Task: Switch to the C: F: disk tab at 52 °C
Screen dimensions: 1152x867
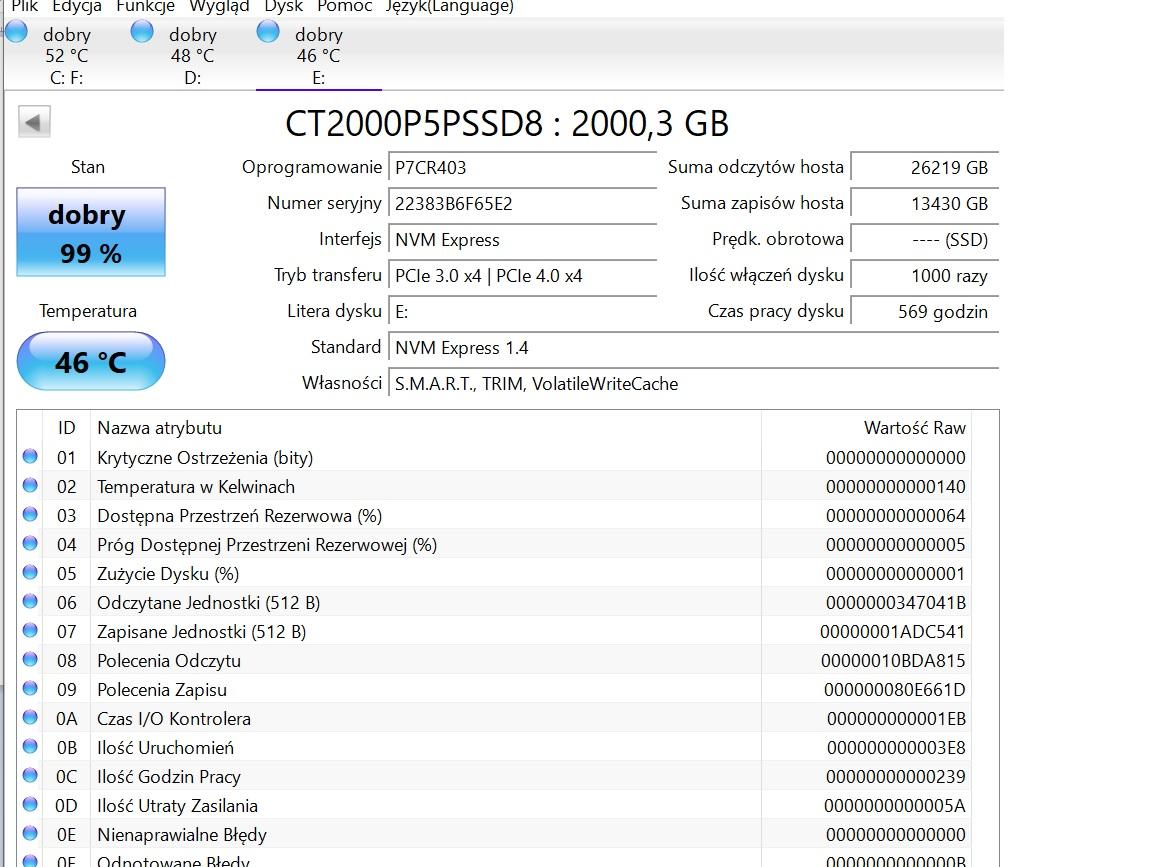Action: pyautogui.click(x=66, y=55)
